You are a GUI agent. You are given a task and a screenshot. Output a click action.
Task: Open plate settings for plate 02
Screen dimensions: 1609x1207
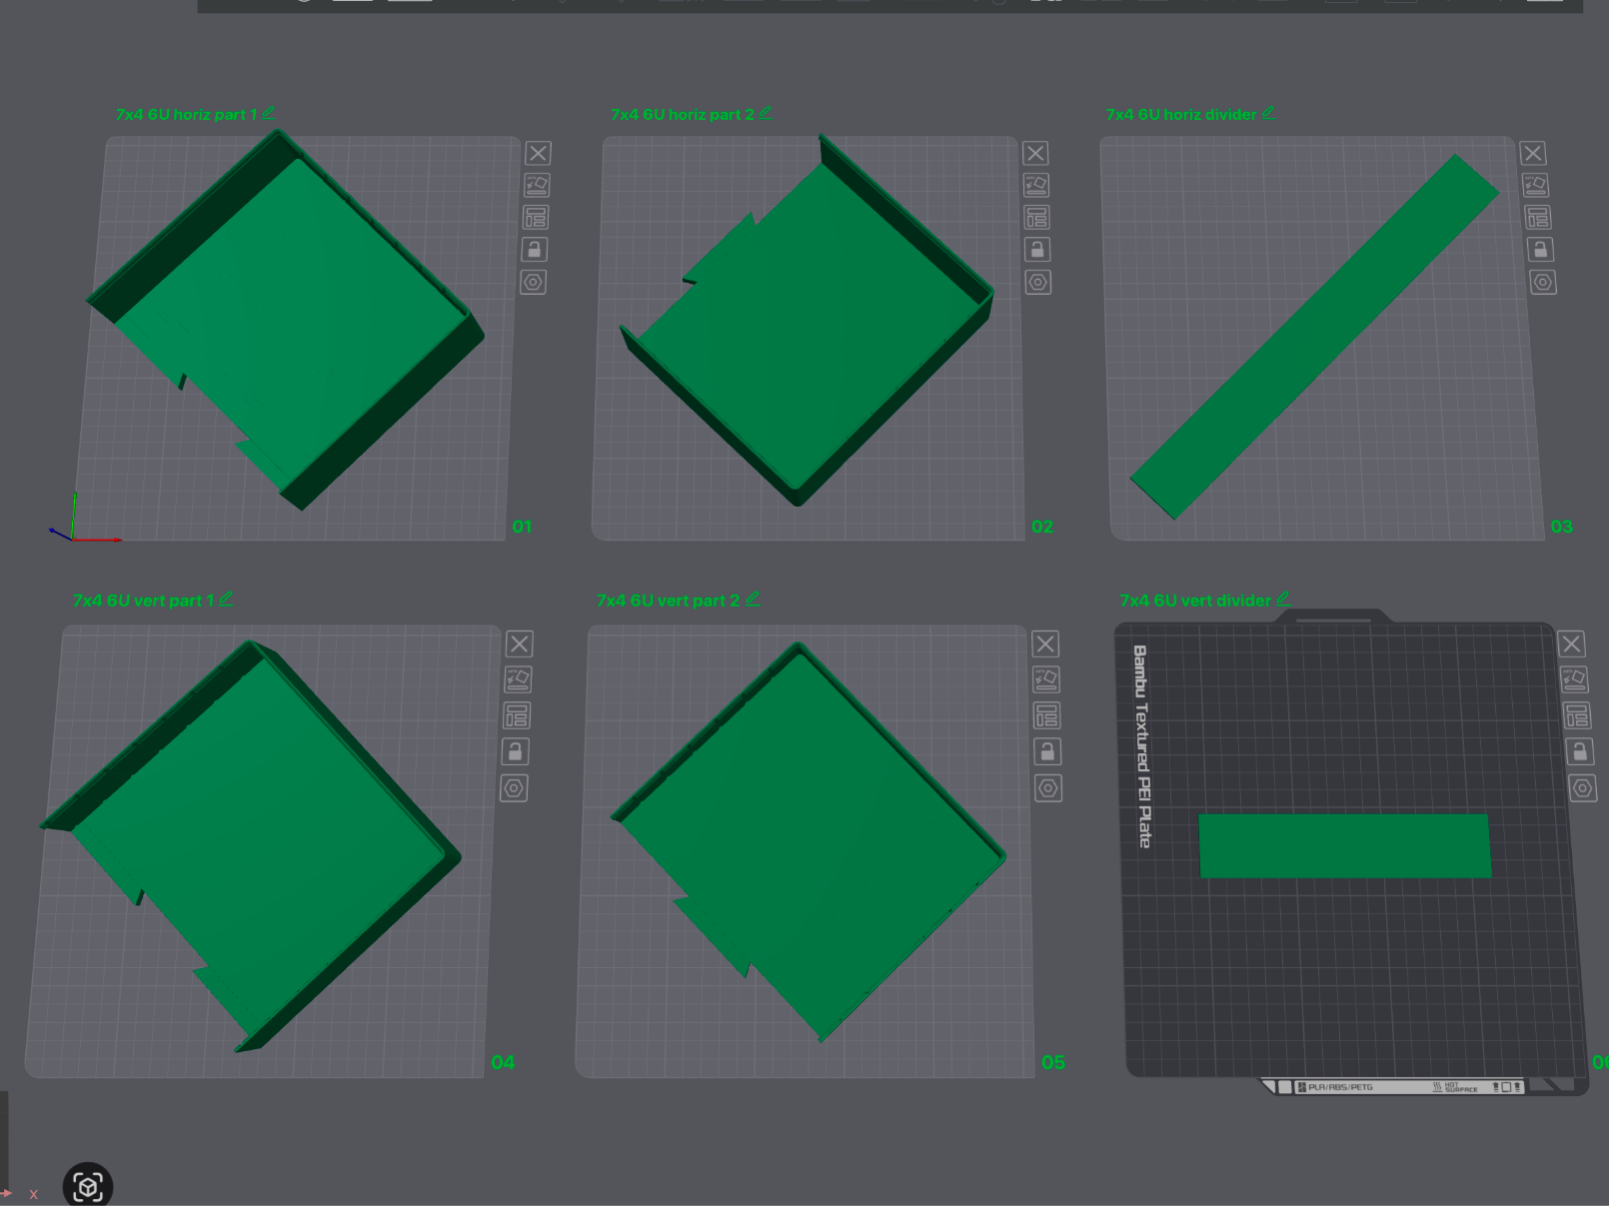tap(1038, 282)
